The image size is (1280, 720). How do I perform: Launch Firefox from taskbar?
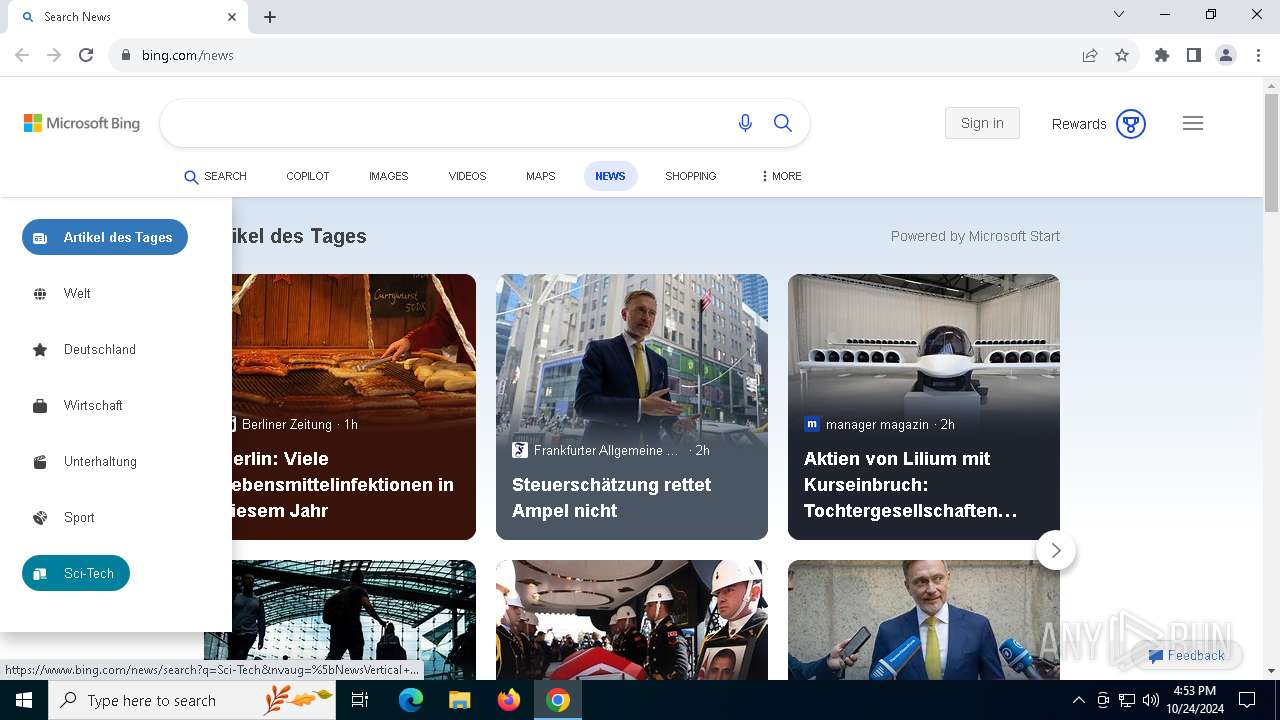point(509,700)
